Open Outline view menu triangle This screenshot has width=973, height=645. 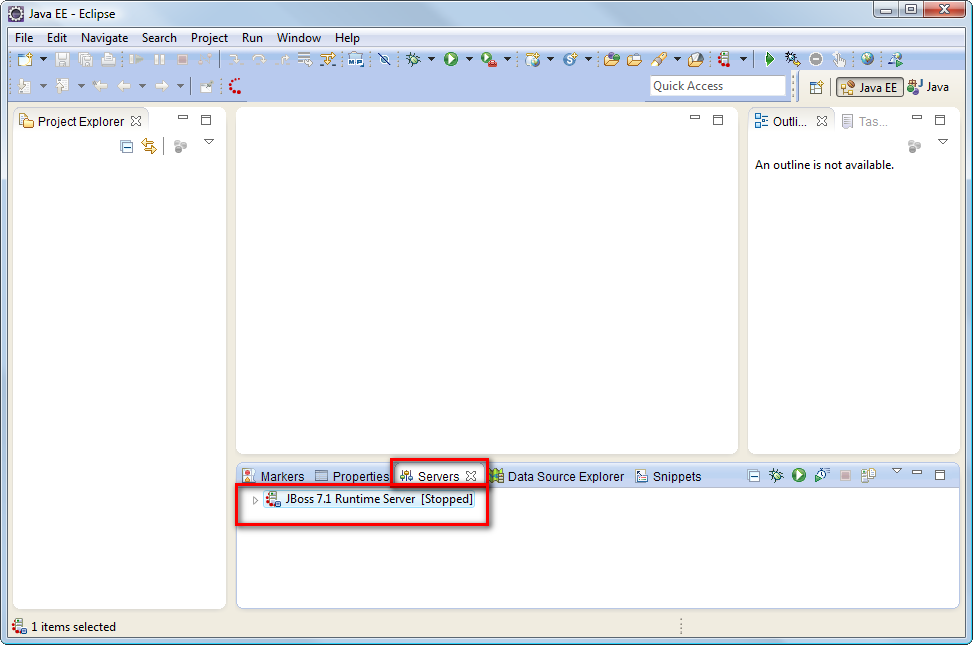point(943,142)
